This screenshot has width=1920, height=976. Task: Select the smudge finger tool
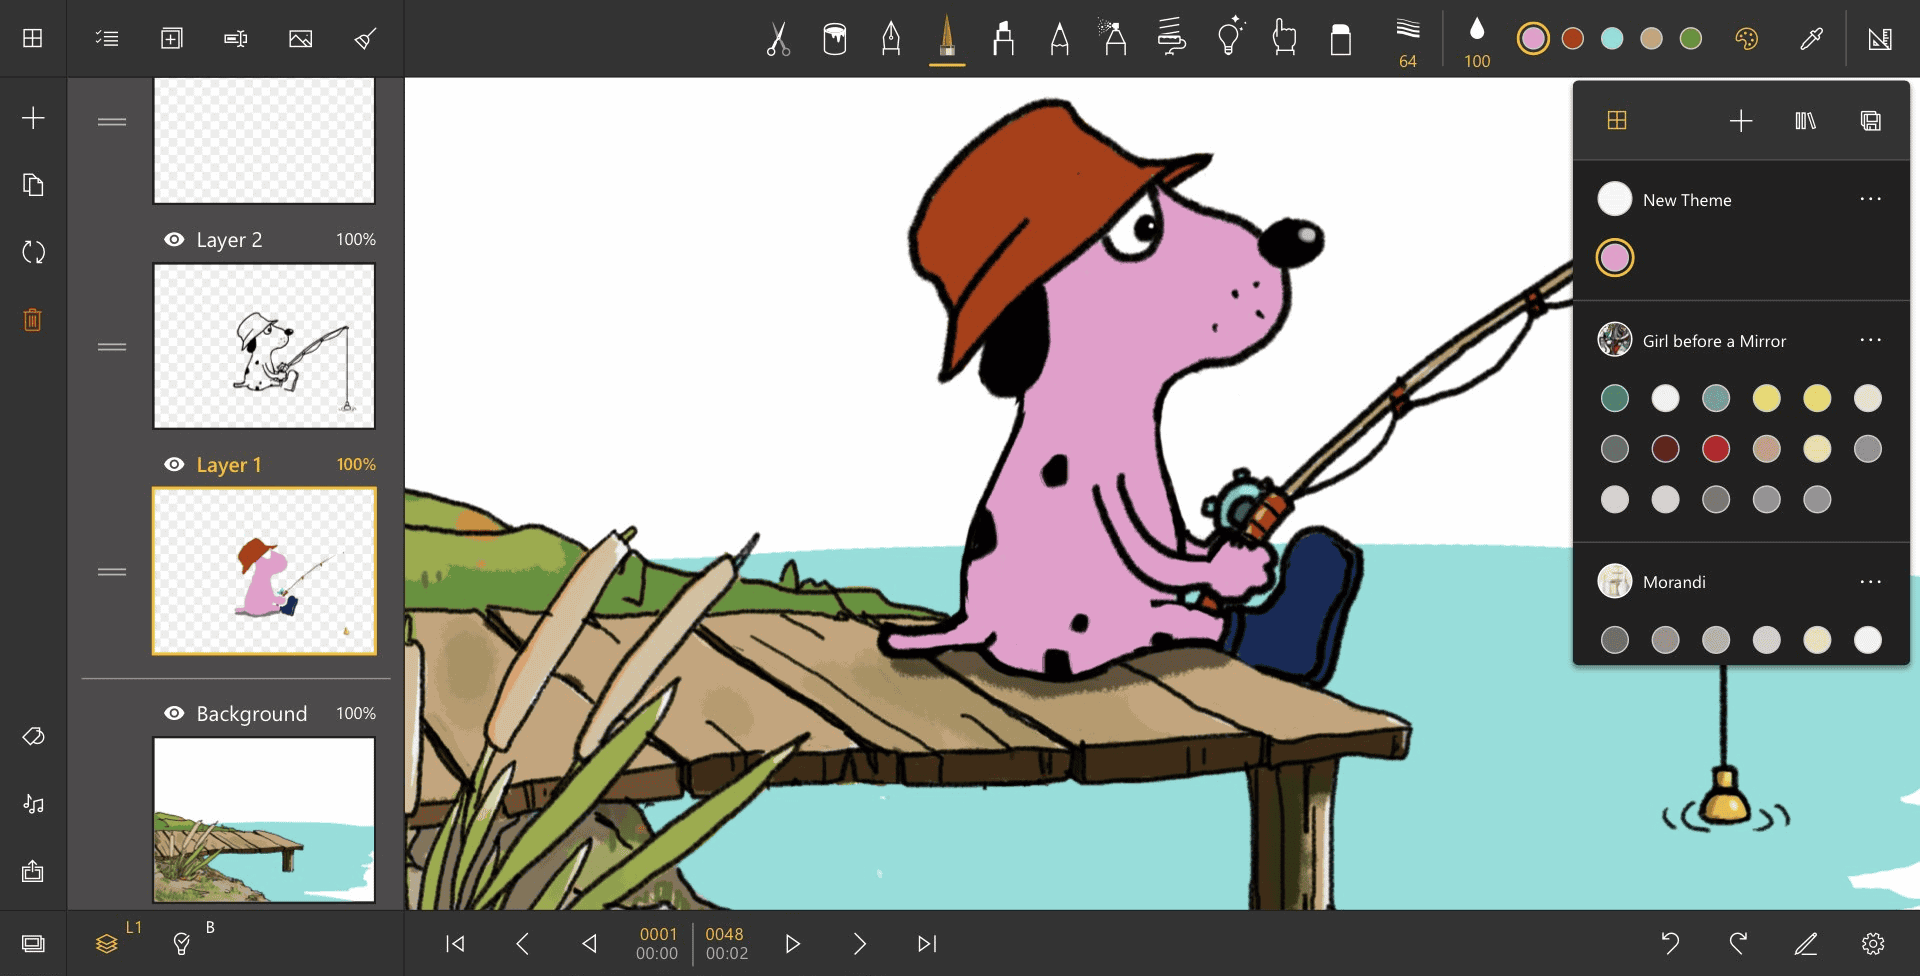click(x=1284, y=37)
